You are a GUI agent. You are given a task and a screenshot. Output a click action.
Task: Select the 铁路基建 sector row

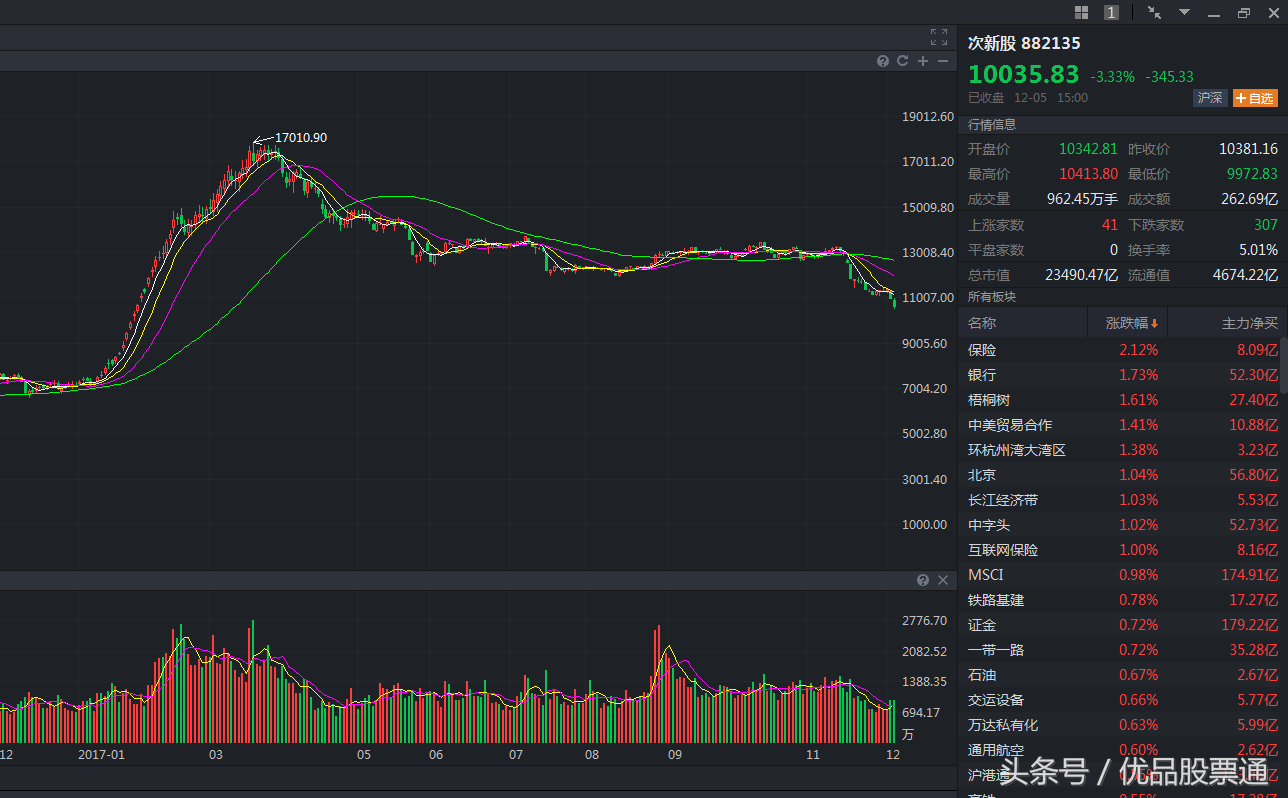click(1119, 600)
